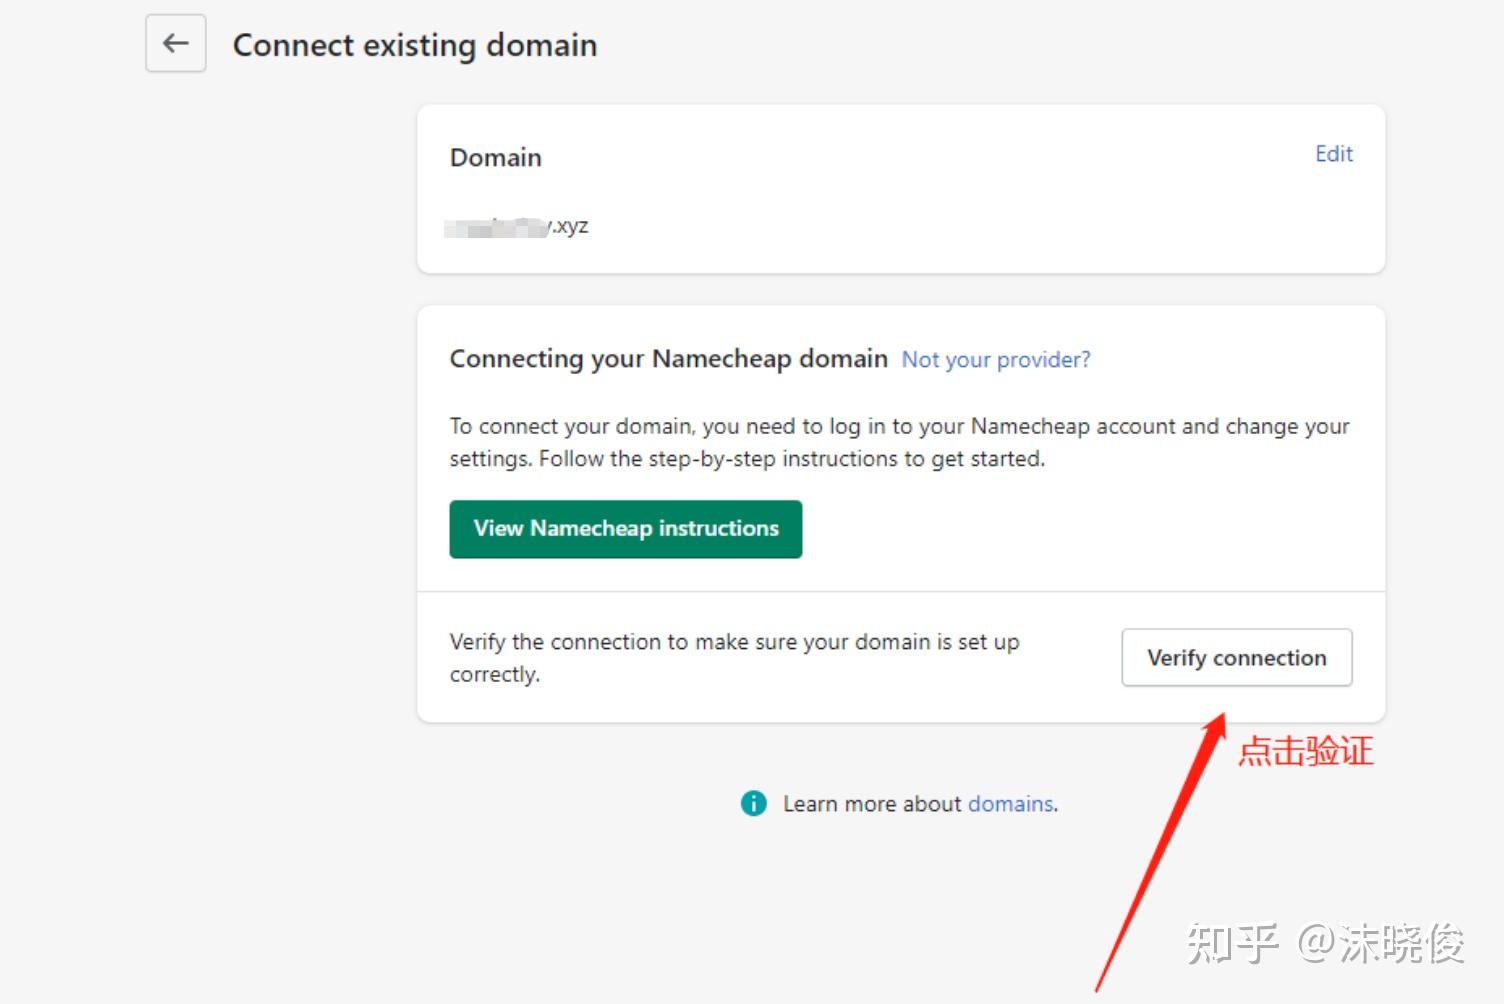This screenshot has height=1004, width=1504.
Task: Click the blue info icon near Learn more
Action: pyautogui.click(x=753, y=803)
